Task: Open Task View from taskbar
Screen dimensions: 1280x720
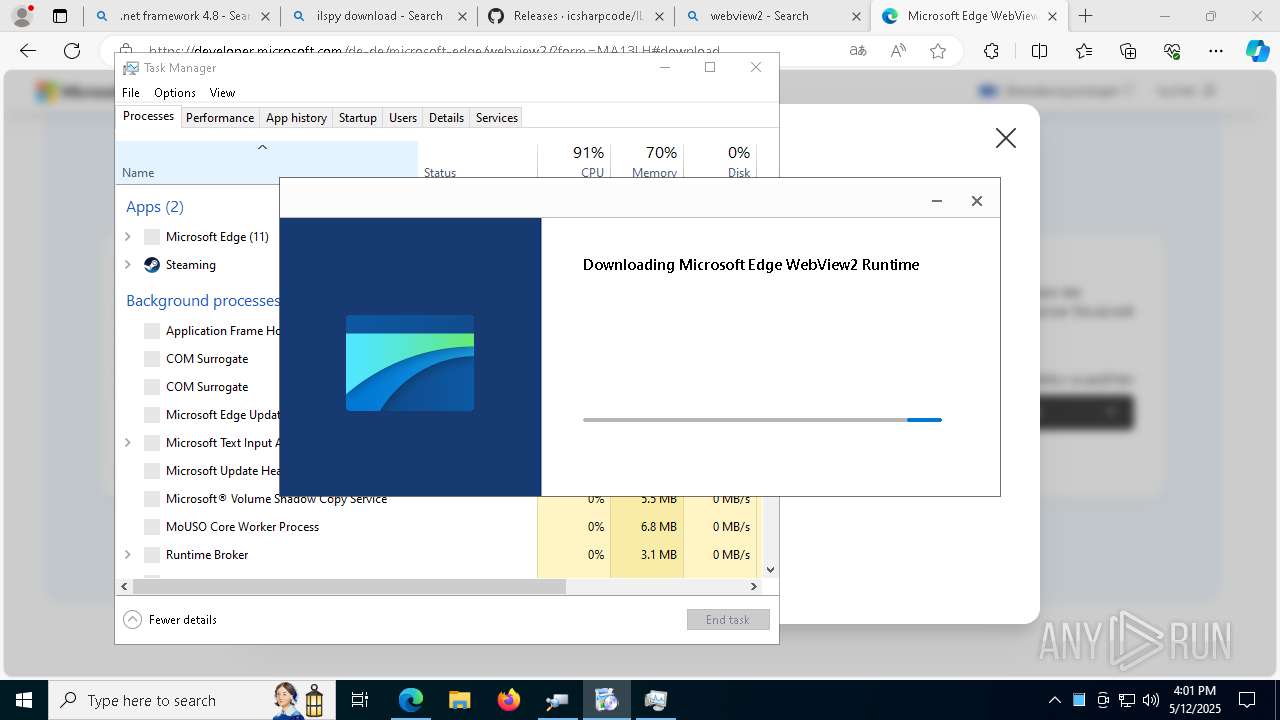Action: 360,700
